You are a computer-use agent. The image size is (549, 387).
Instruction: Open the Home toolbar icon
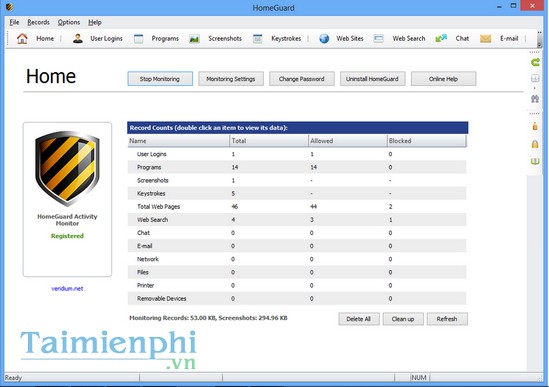[x=22, y=39]
